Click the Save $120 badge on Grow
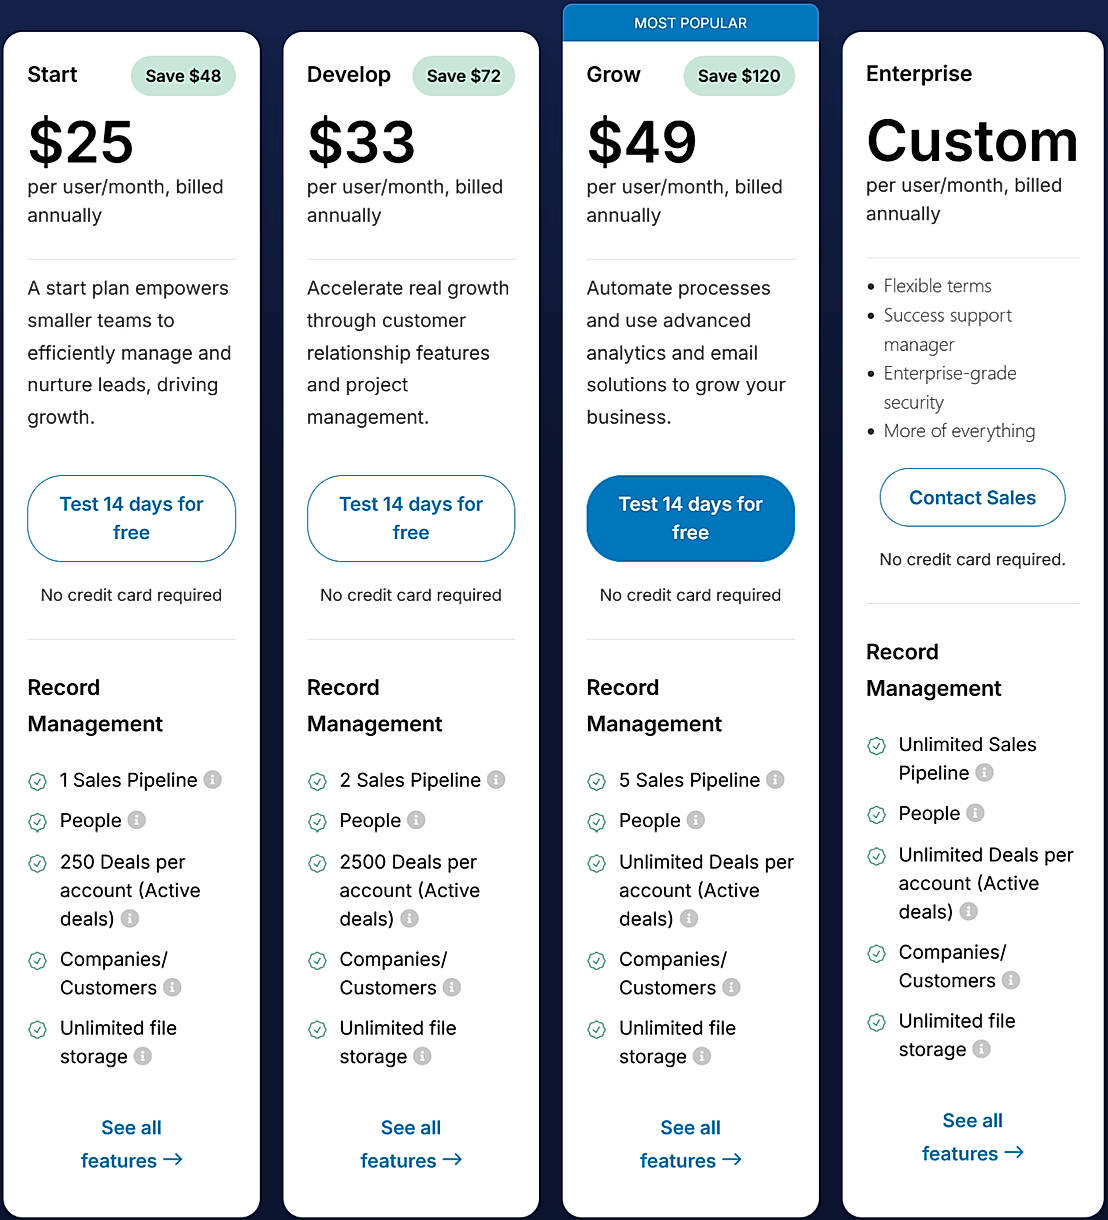 [x=739, y=76]
